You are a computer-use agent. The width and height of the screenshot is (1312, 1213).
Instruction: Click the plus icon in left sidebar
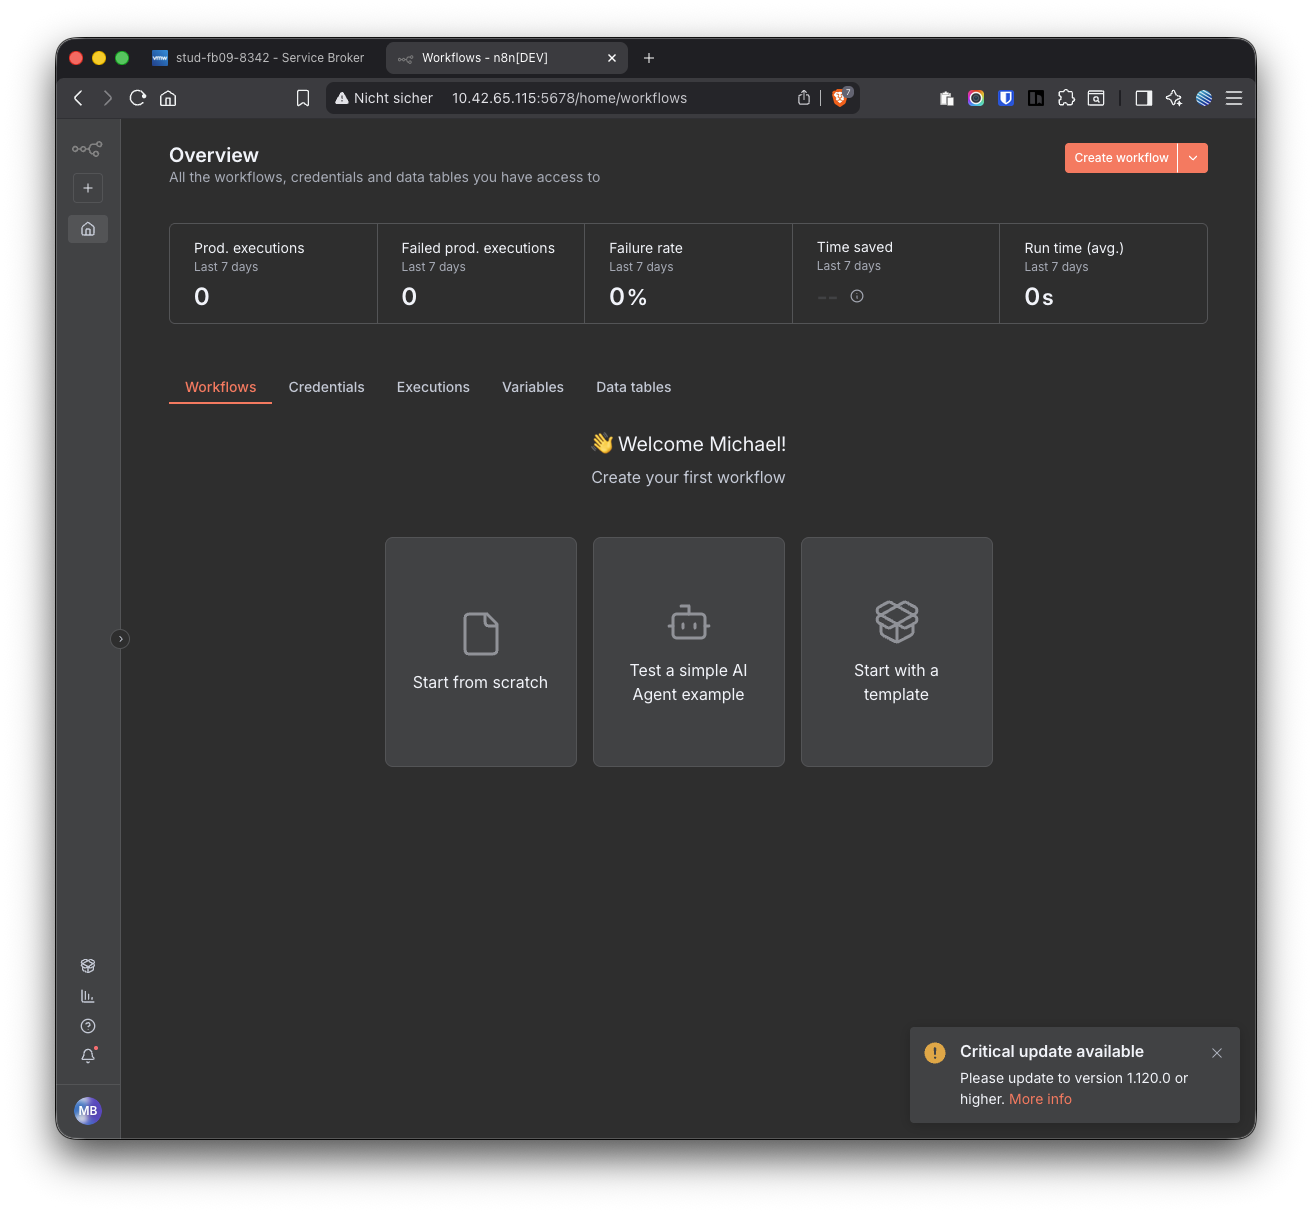(x=88, y=188)
